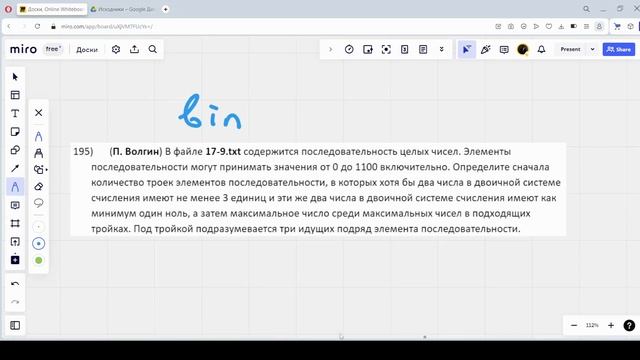
Task: Click the free plan badge
Action: pos(53,49)
